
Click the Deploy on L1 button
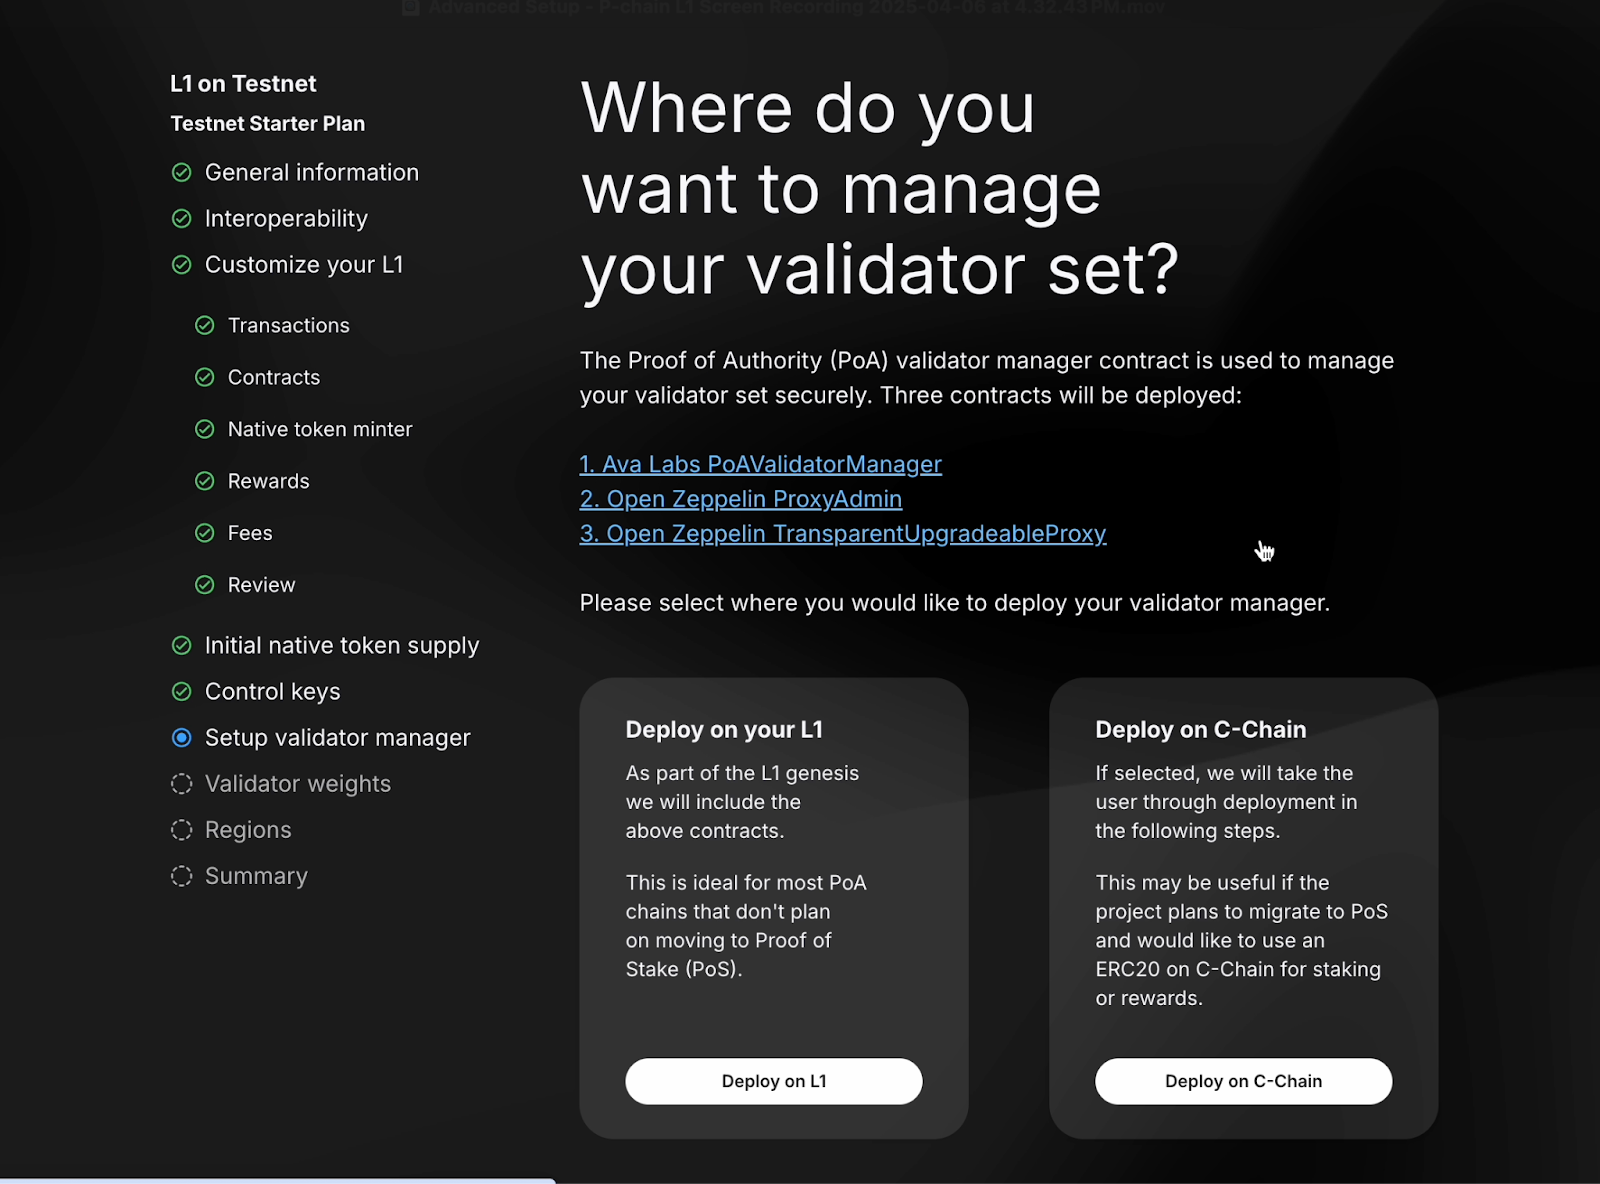click(773, 1081)
